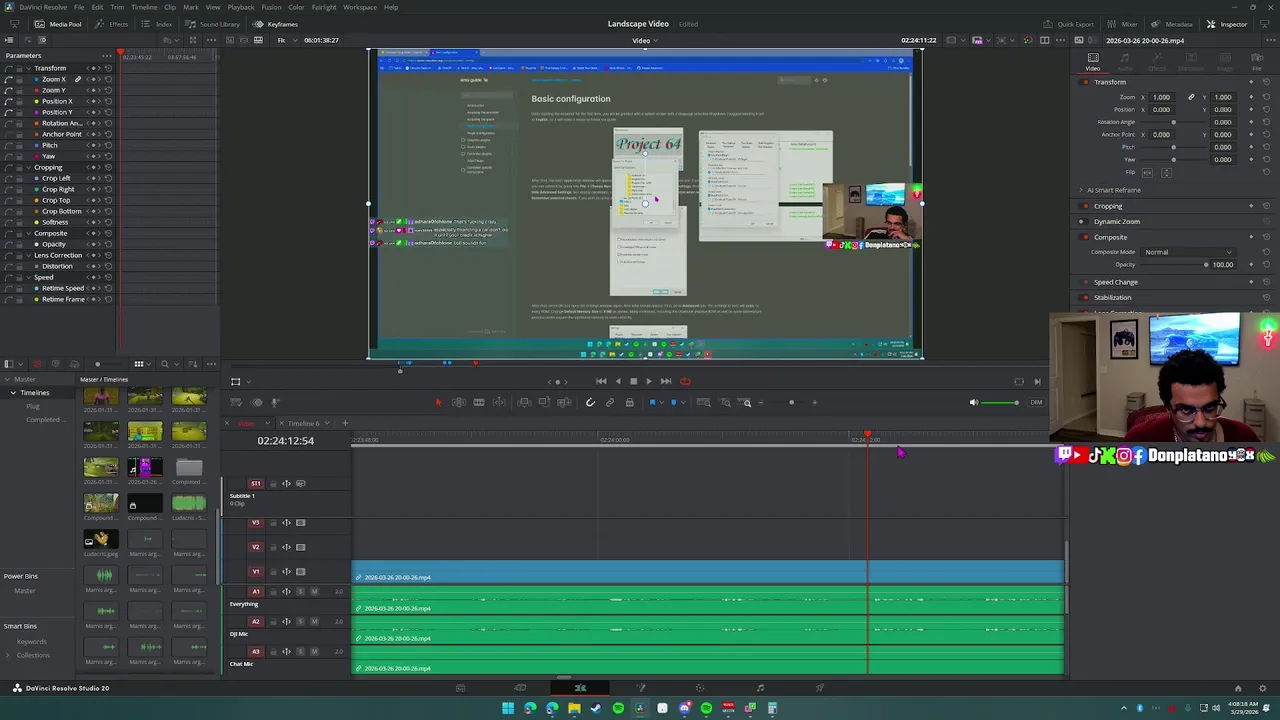Open Project Settings gear icon

1263,688
